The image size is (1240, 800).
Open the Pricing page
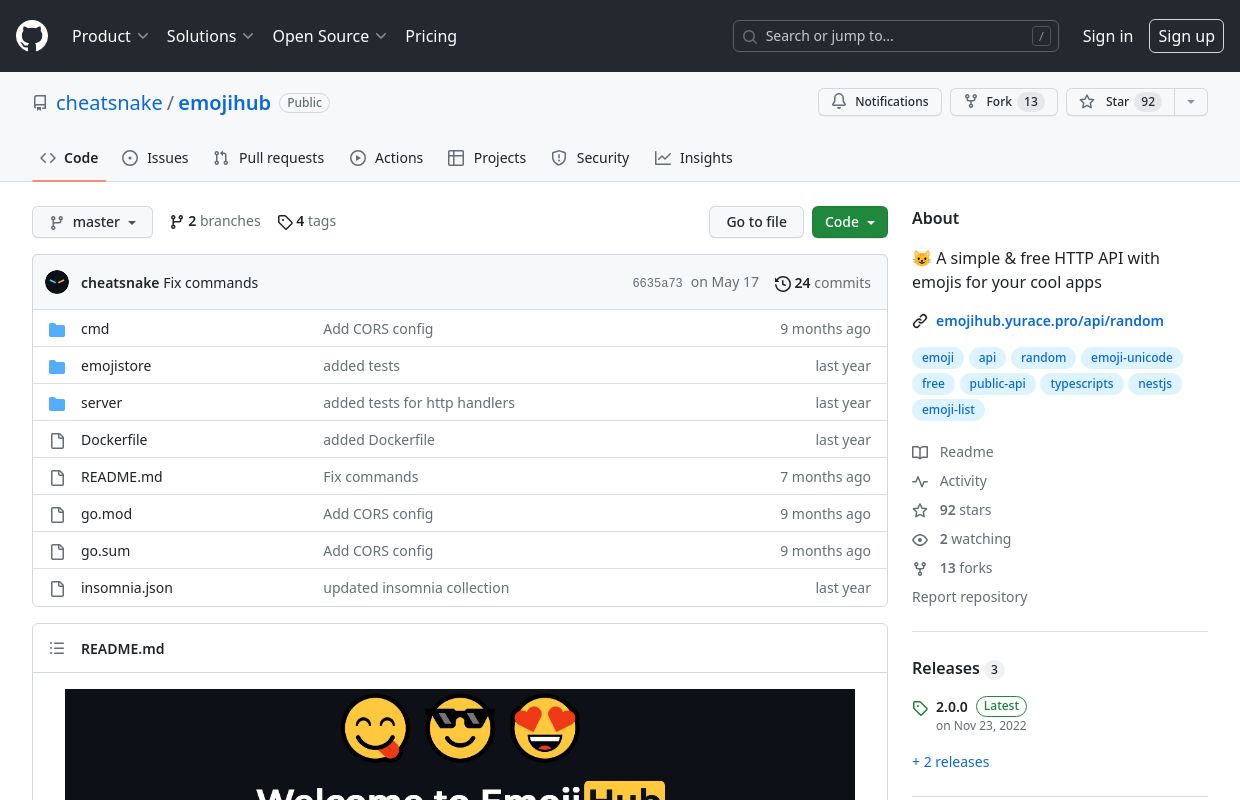point(431,36)
